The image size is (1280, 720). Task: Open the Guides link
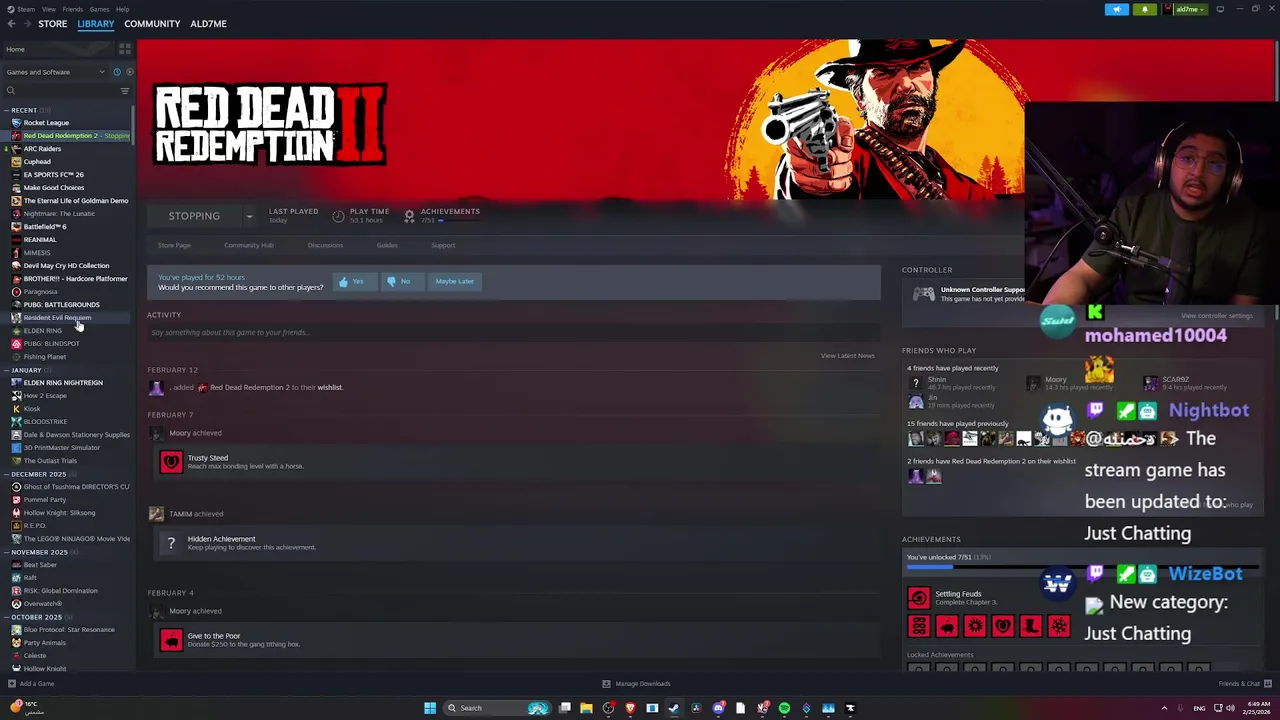coord(387,245)
